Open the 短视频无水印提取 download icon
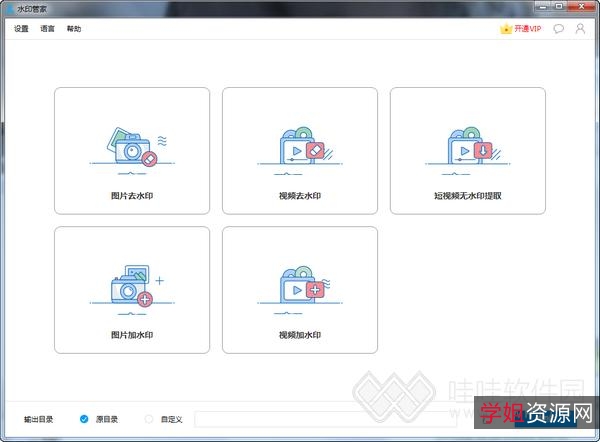The image size is (600, 442). pyautogui.click(x=468, y=151)
